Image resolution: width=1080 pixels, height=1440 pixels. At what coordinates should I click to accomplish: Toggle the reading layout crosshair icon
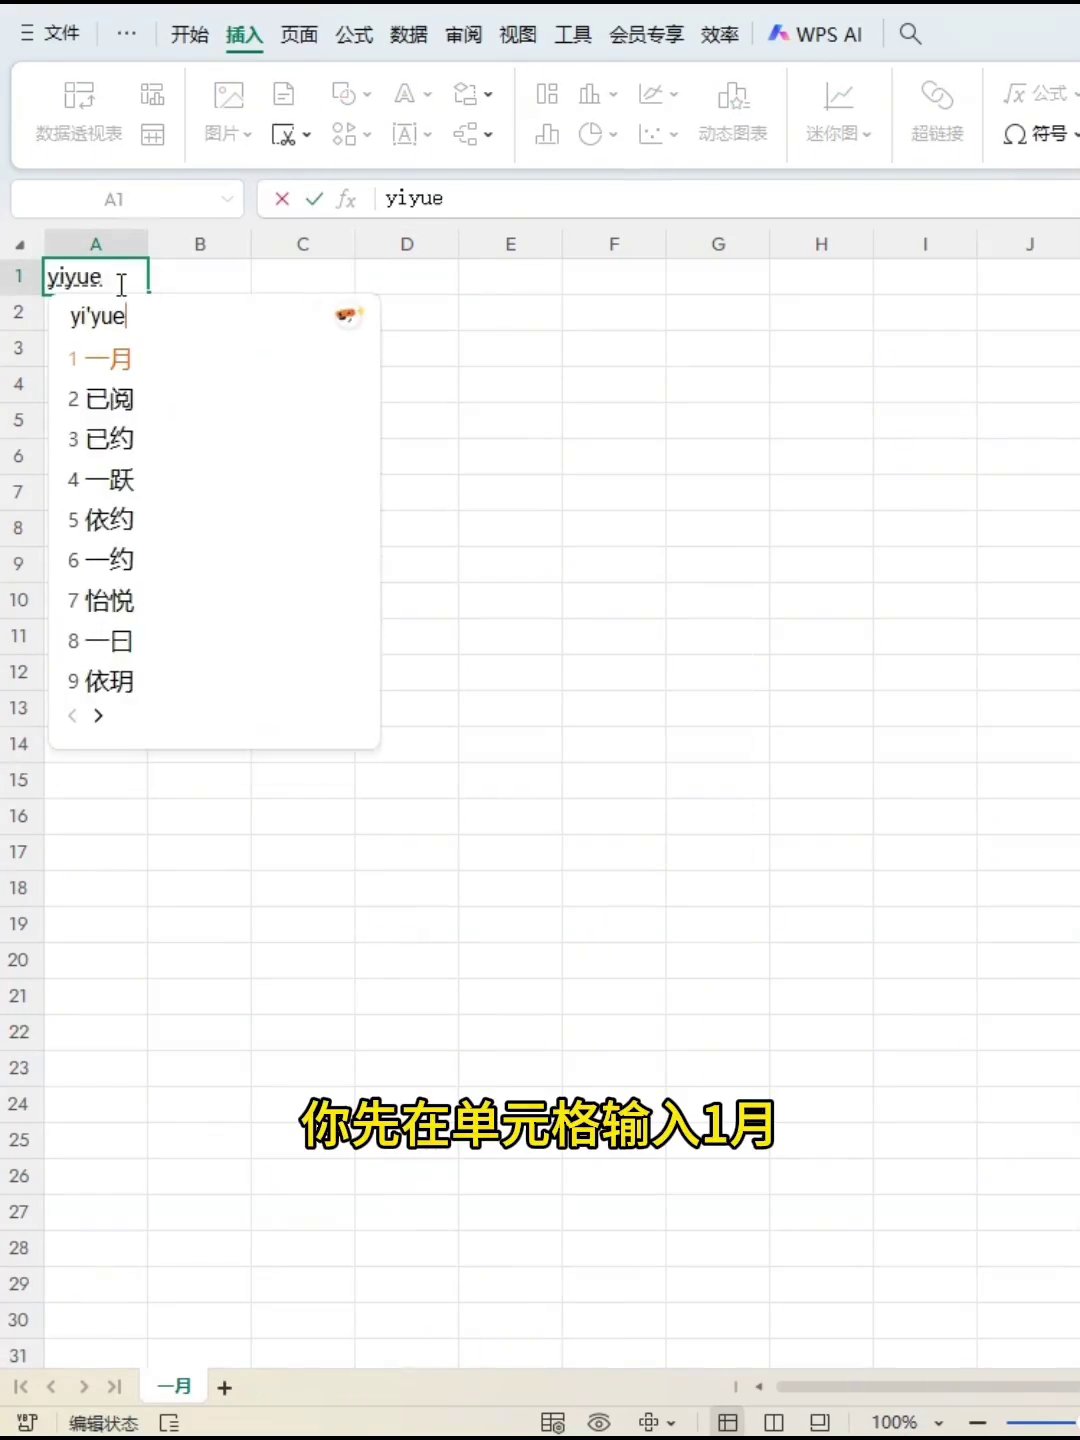point(649,1422)
